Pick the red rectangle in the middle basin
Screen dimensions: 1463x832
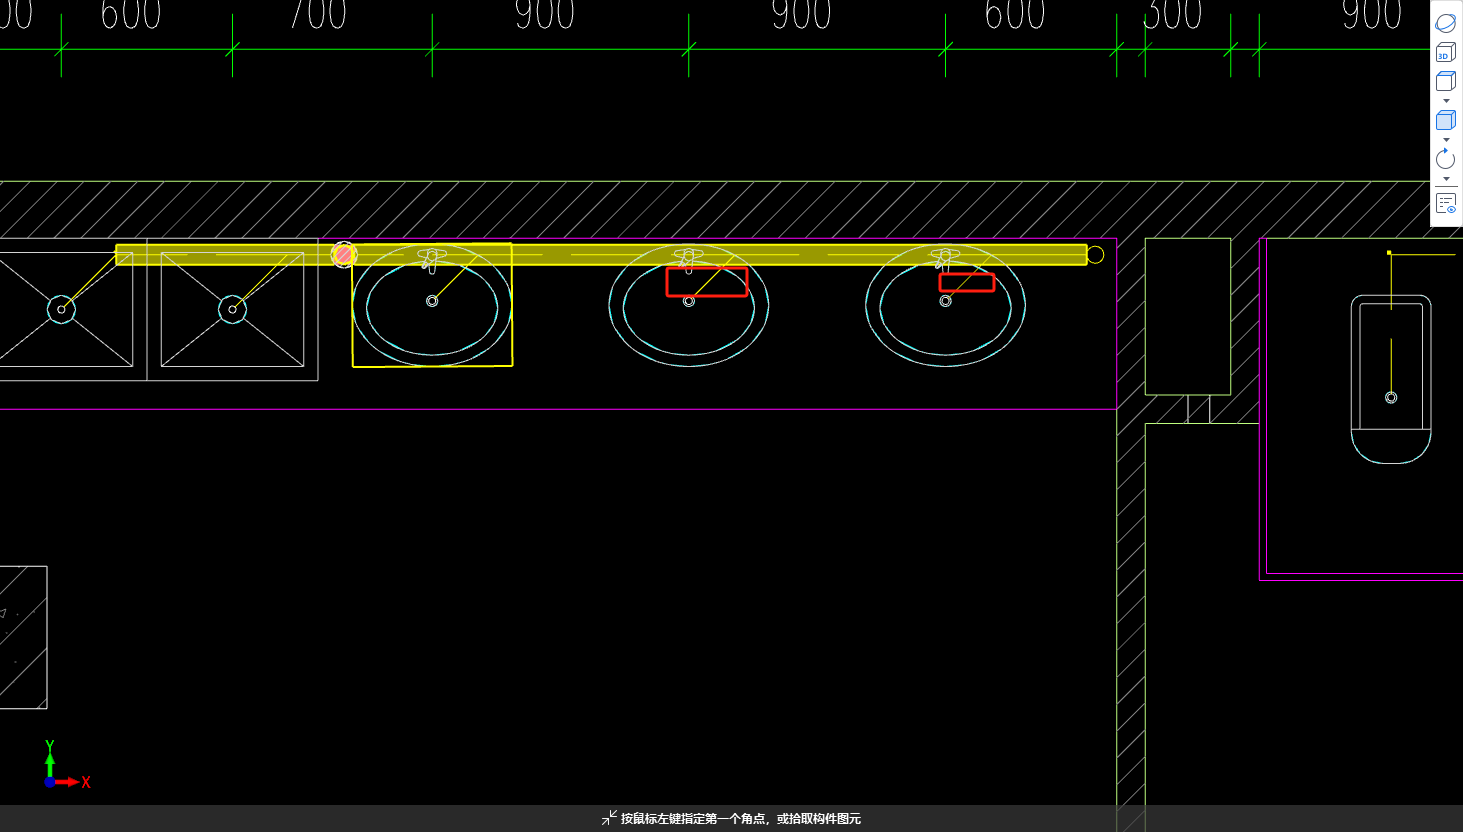[707, 282]
